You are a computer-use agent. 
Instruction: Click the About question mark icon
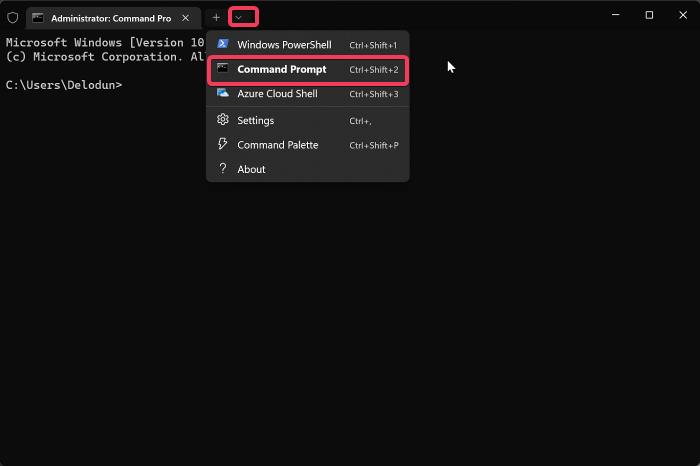pos(222,168)
